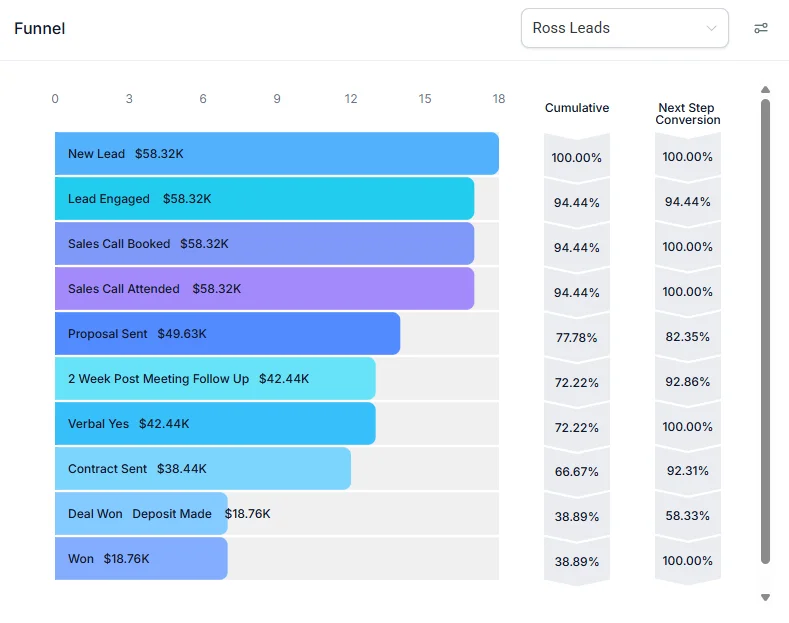
Task: Click cumulative 72.22% for 2 Week Follow Up
Action: [577, 382]
